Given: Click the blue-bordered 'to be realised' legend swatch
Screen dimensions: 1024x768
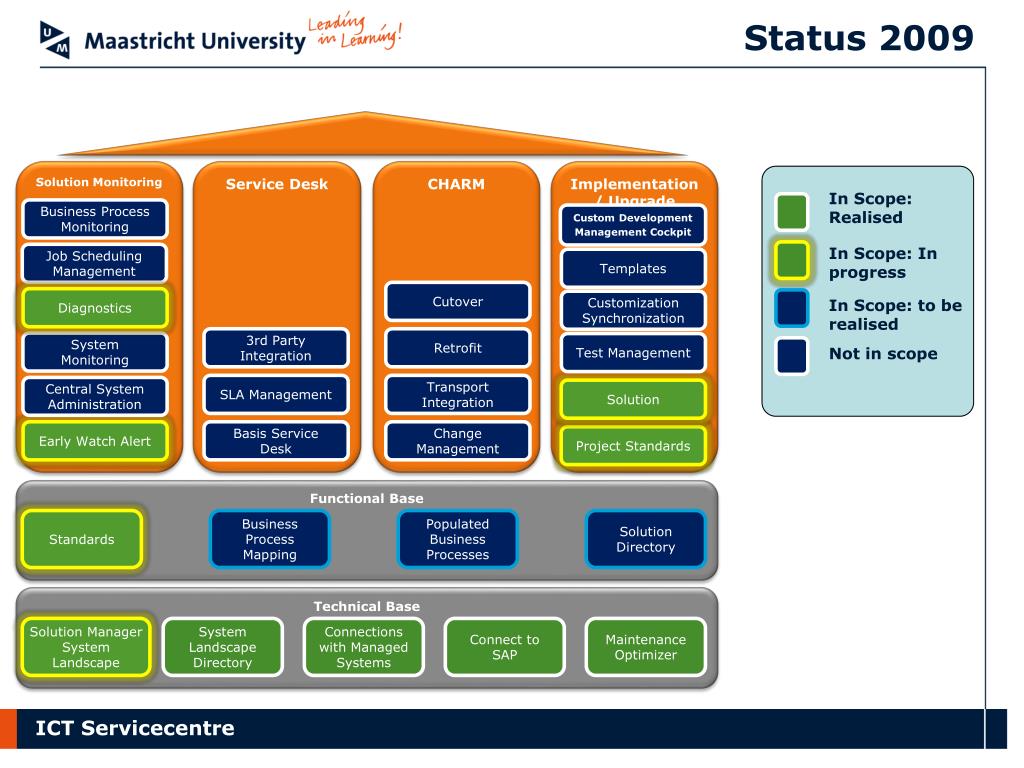Looking at the screenshot, I should tap(792, 308).
